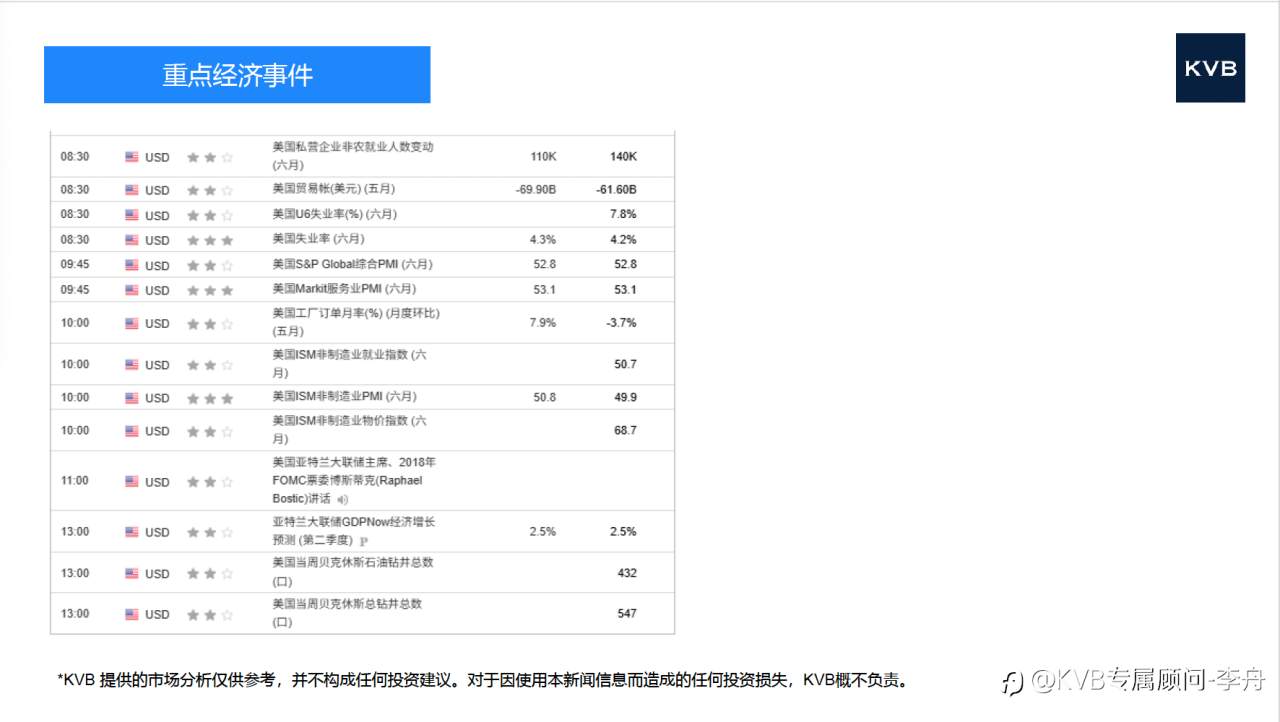Open the 亚特兰大联储GDPNow经济增长预测 event

tap(354, 531)
